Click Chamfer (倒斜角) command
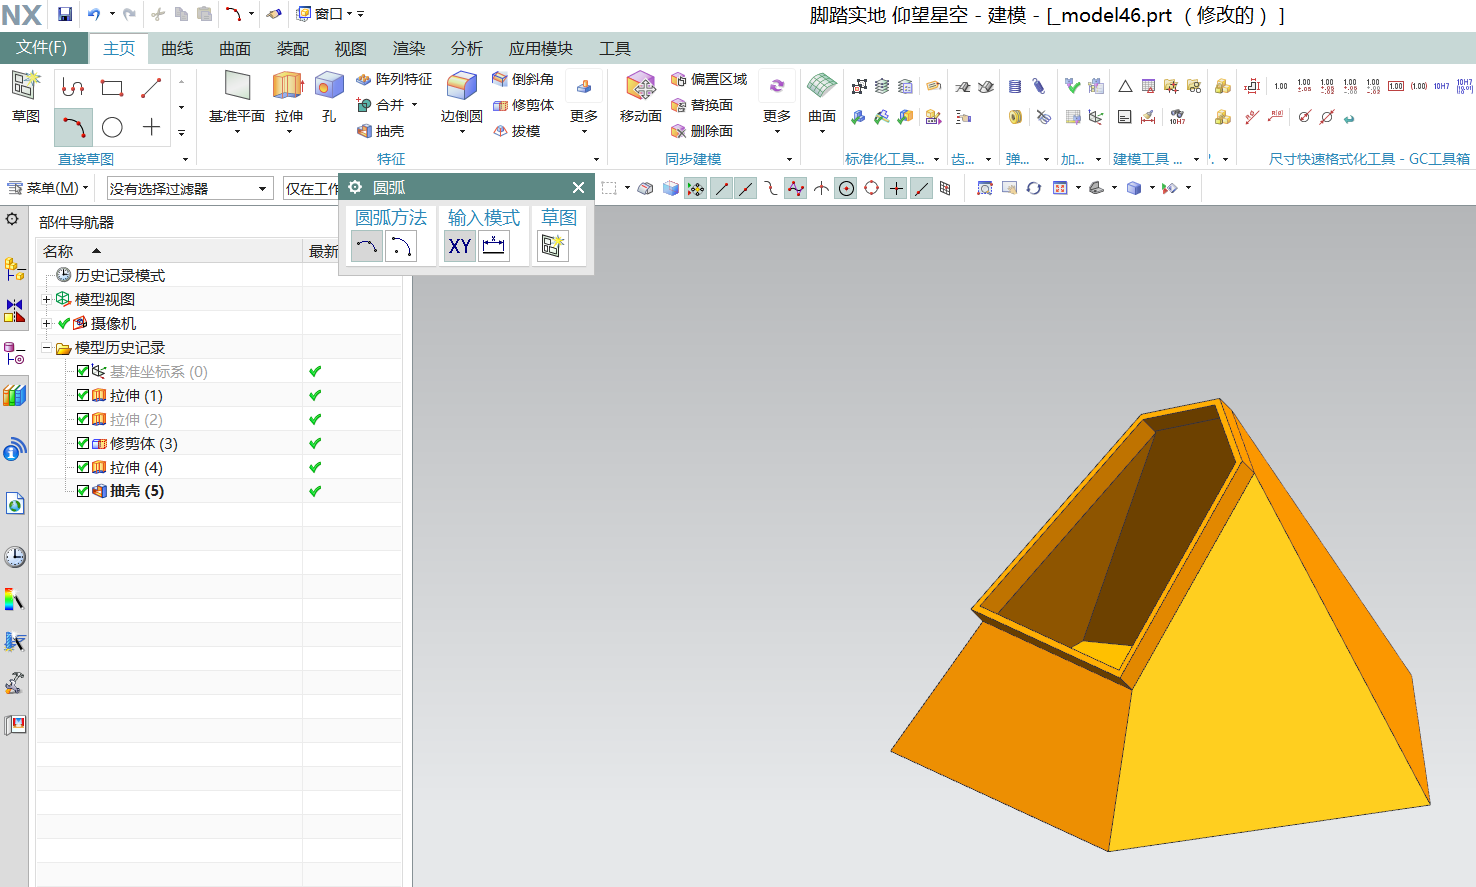 coord(523,79)
